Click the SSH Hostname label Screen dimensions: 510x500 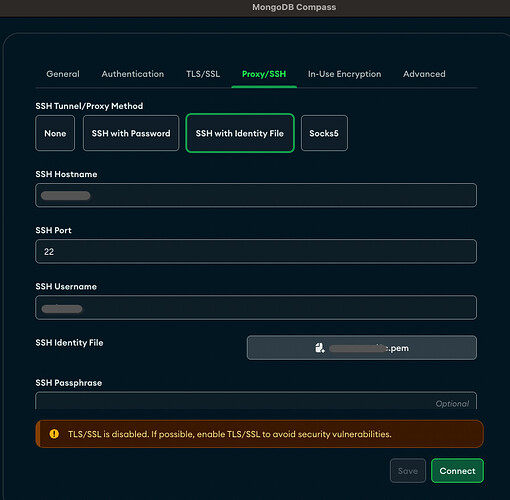pos(66,174)
